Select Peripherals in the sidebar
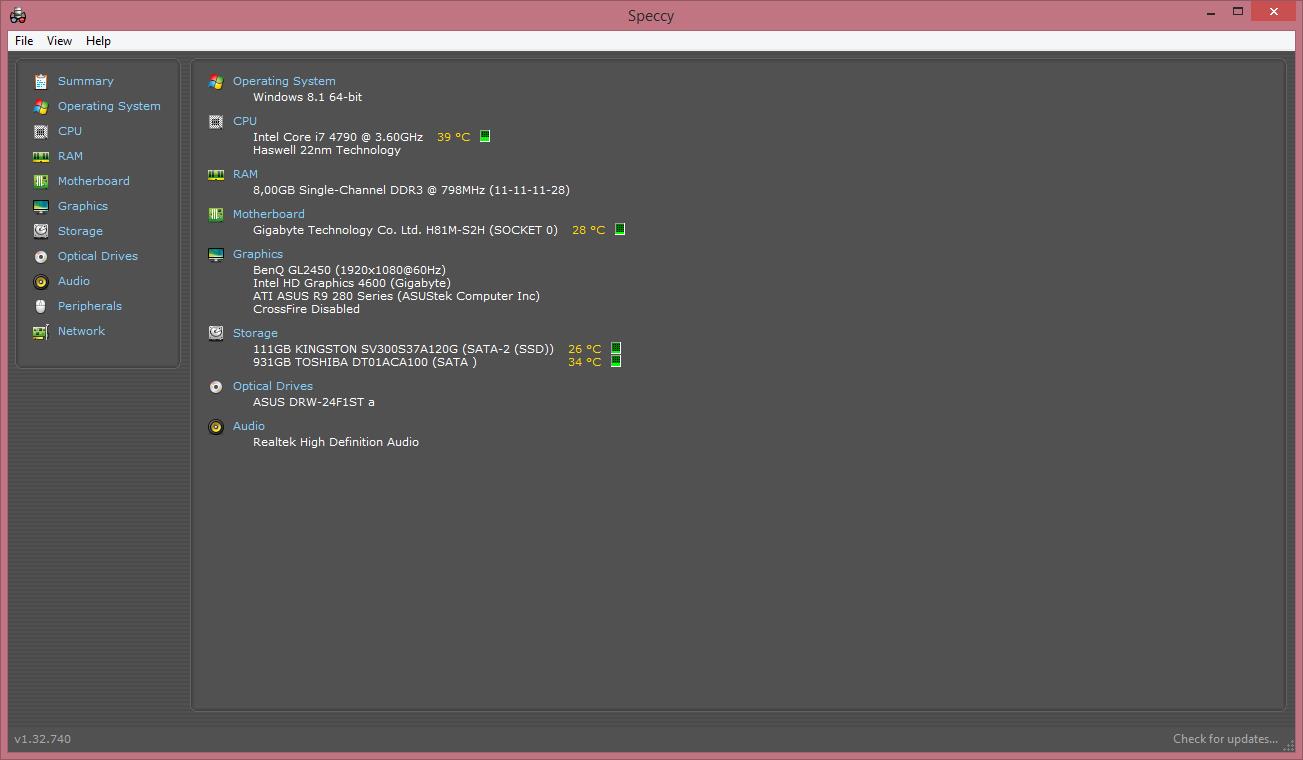Viewport: 1303px width, 760px height. pyautogui.click(x=90, y=306)
